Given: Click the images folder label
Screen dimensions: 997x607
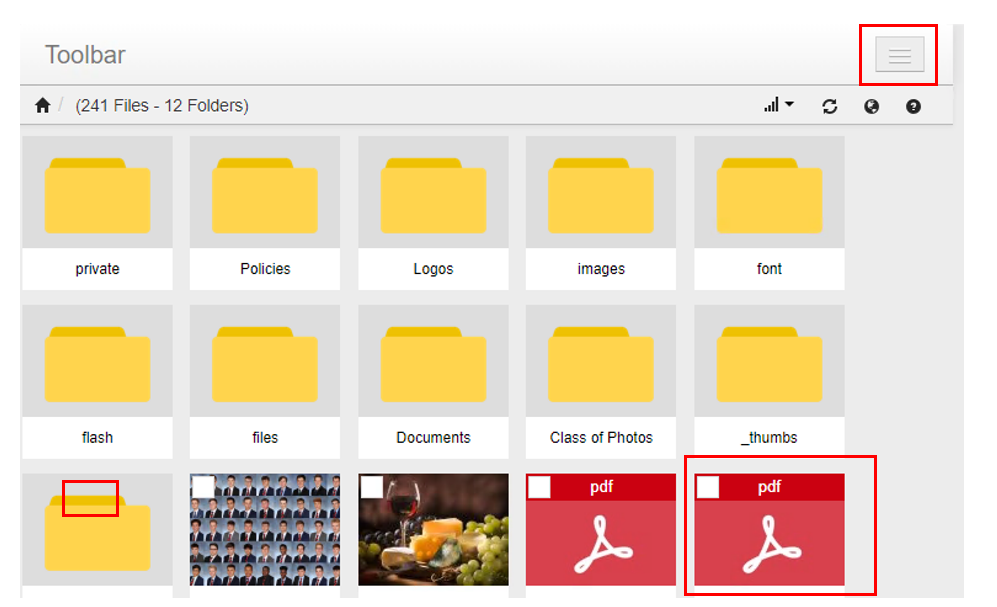Looking at the screenshot, I should click(601, 269).
